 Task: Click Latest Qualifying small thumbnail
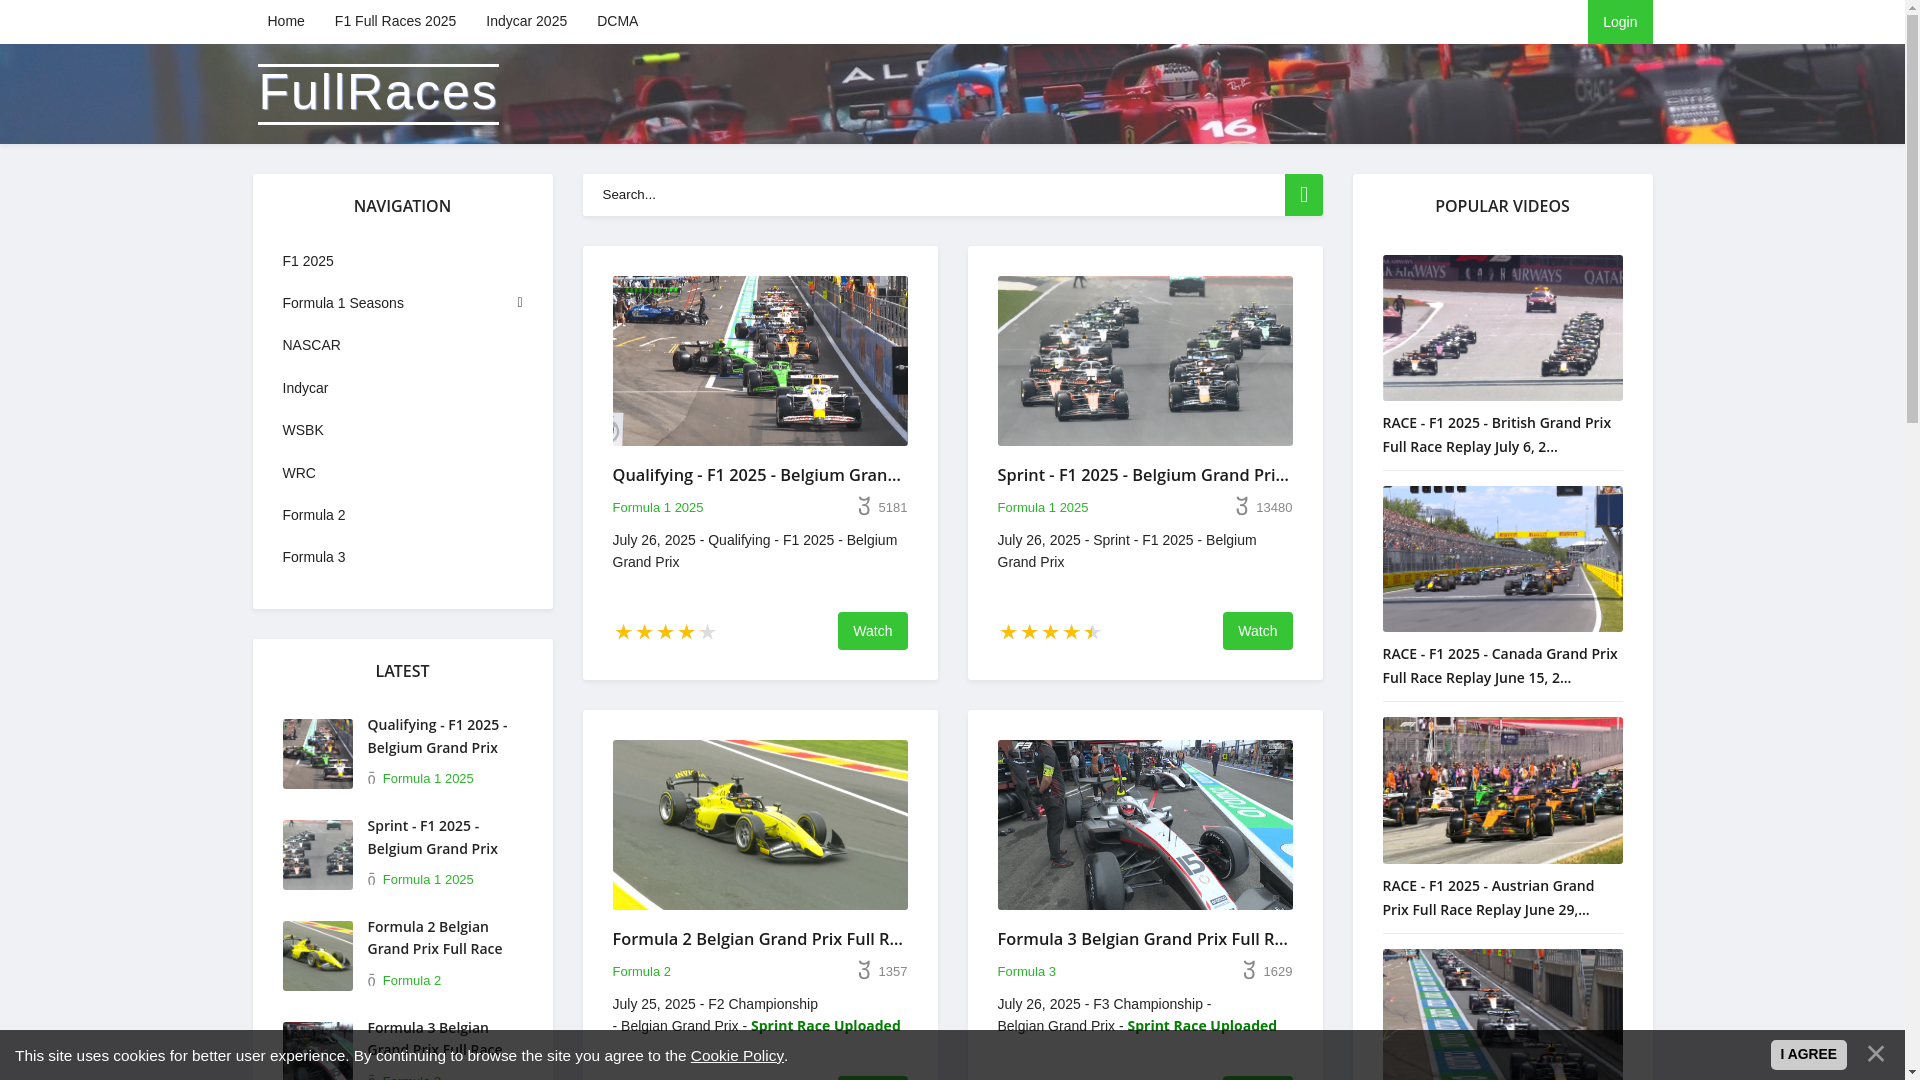317,754
